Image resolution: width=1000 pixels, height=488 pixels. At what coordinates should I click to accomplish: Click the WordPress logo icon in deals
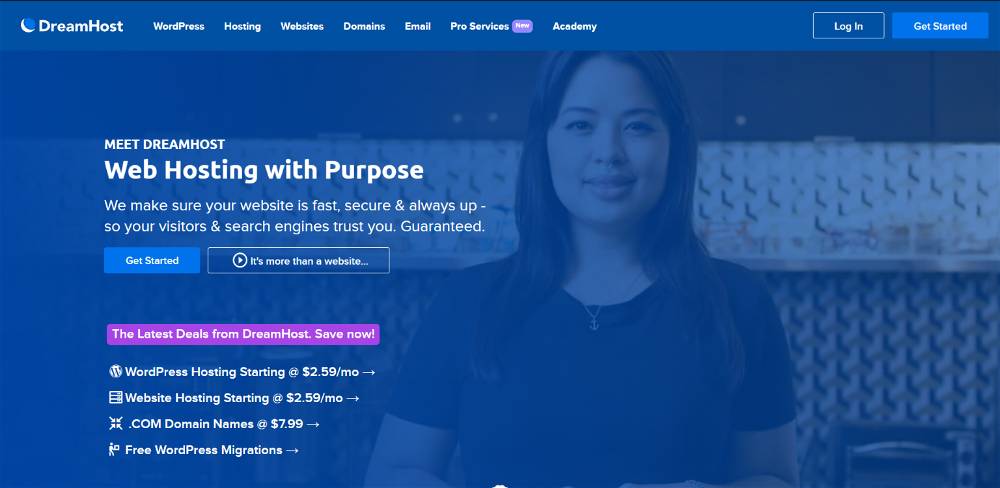(x=115, y=371)
